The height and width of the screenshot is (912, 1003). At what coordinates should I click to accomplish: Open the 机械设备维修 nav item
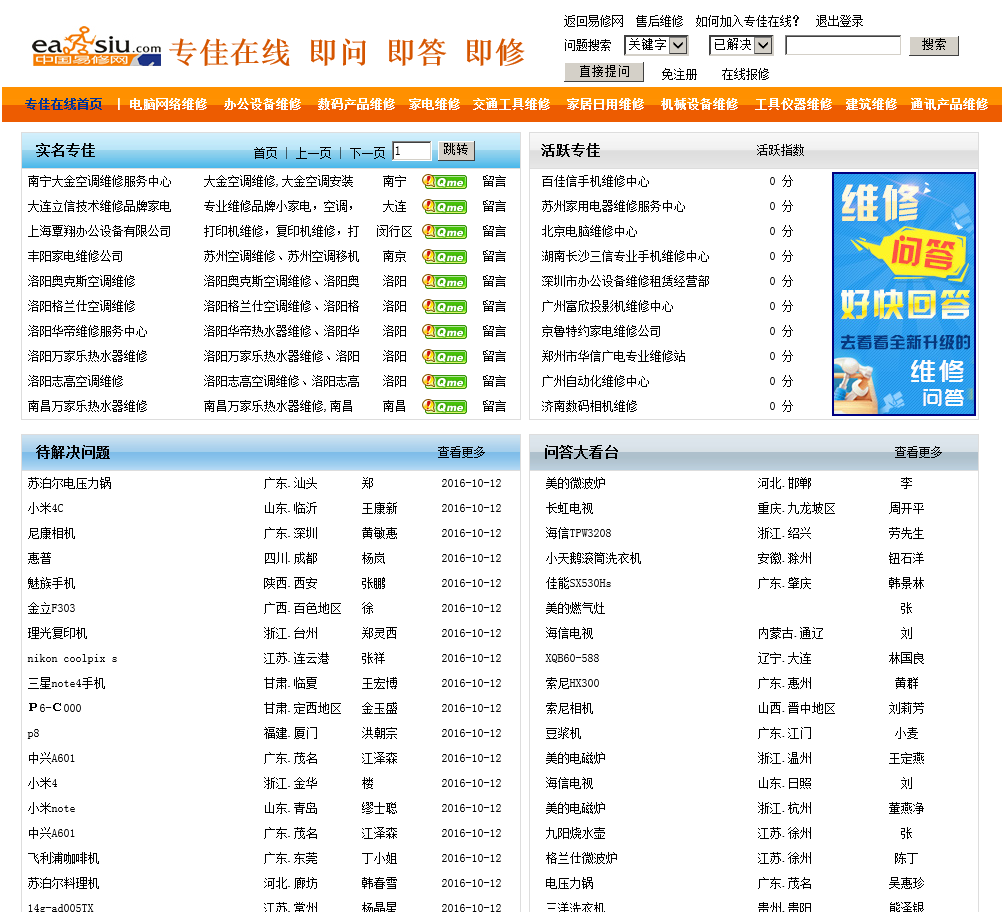tap(699, 104)
